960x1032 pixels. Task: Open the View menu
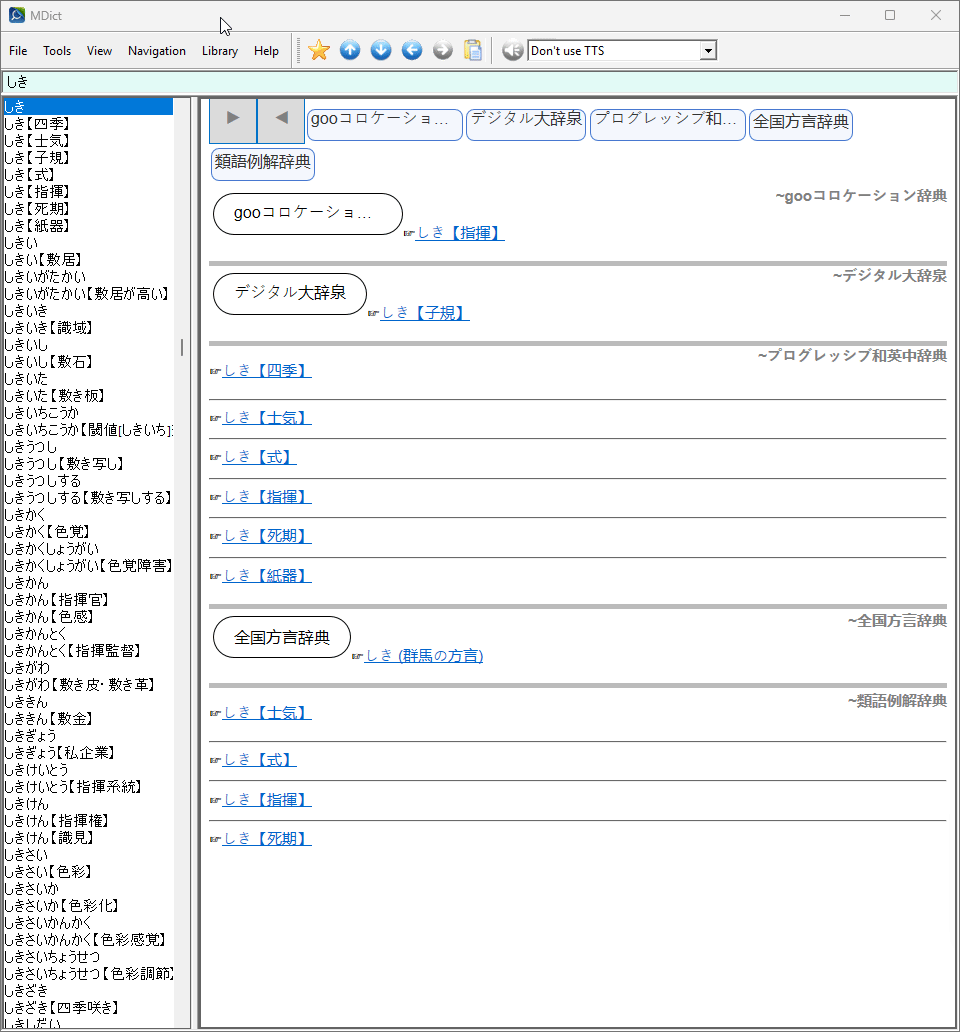pos(99,51)
